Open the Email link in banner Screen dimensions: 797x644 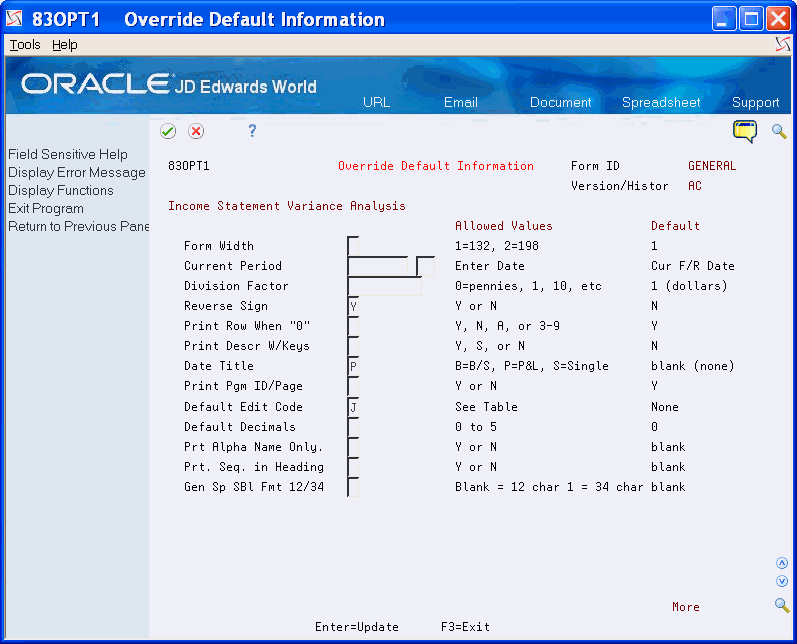[x=461, y=102]
